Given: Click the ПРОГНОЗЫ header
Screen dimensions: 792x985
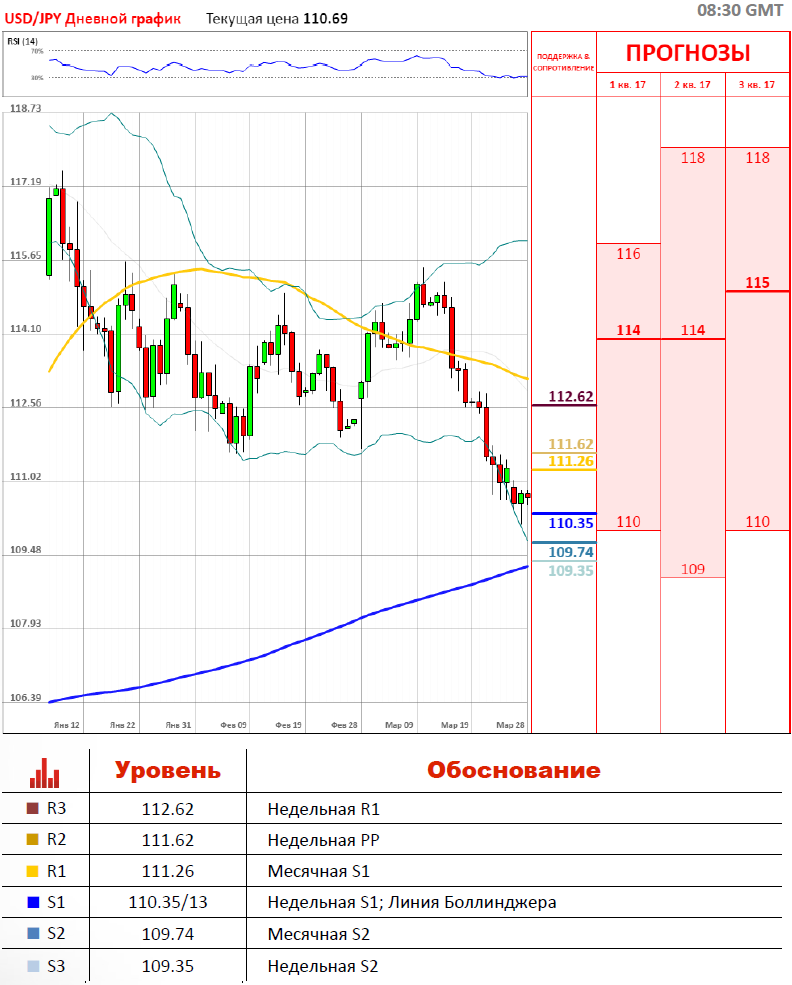Looking at the screenshot, I should [688, 53].
